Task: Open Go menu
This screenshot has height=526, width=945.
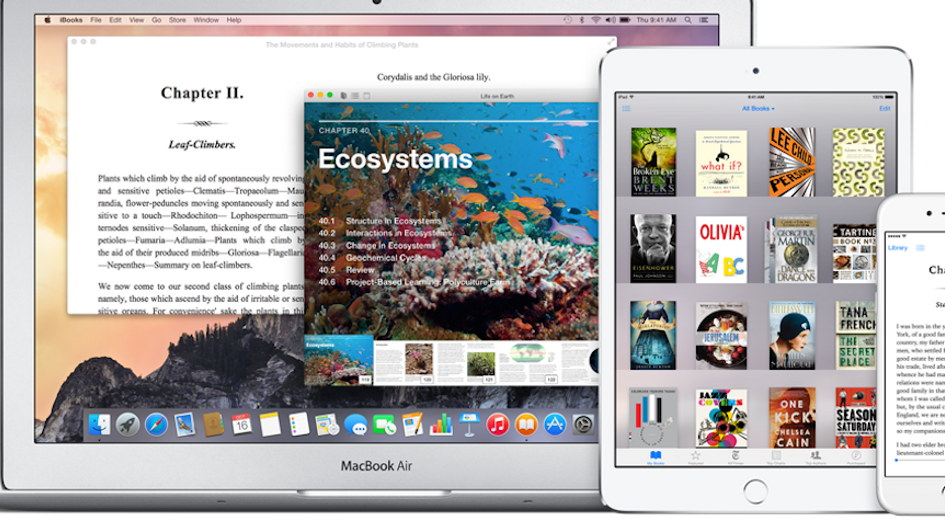Action: click(x=157, y=20)
